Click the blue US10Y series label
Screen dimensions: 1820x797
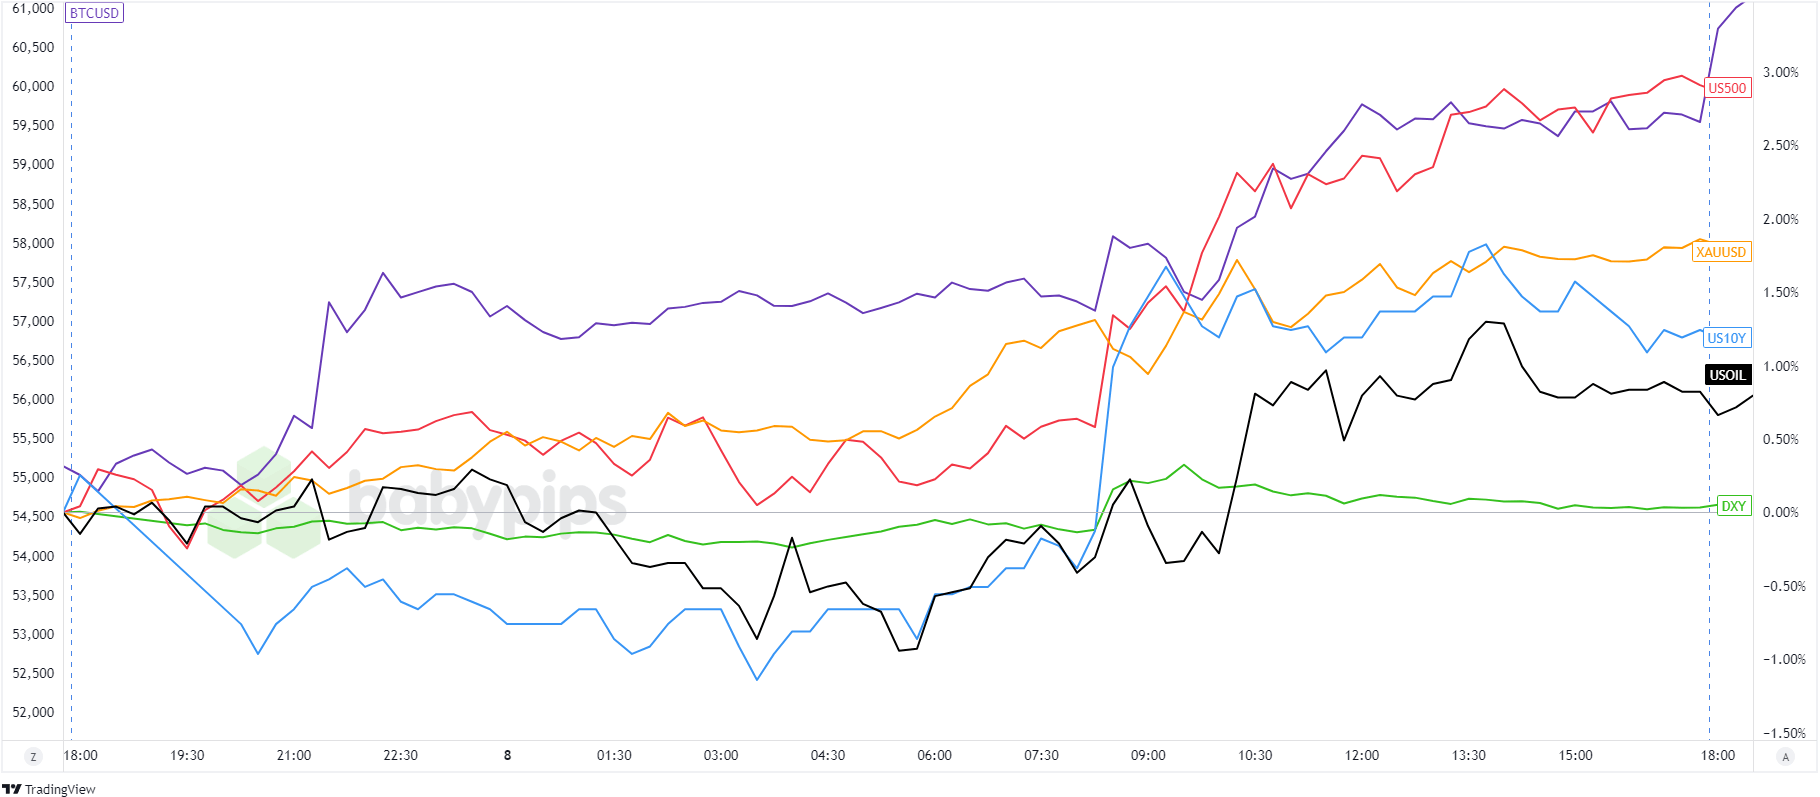pos(1726,338)
